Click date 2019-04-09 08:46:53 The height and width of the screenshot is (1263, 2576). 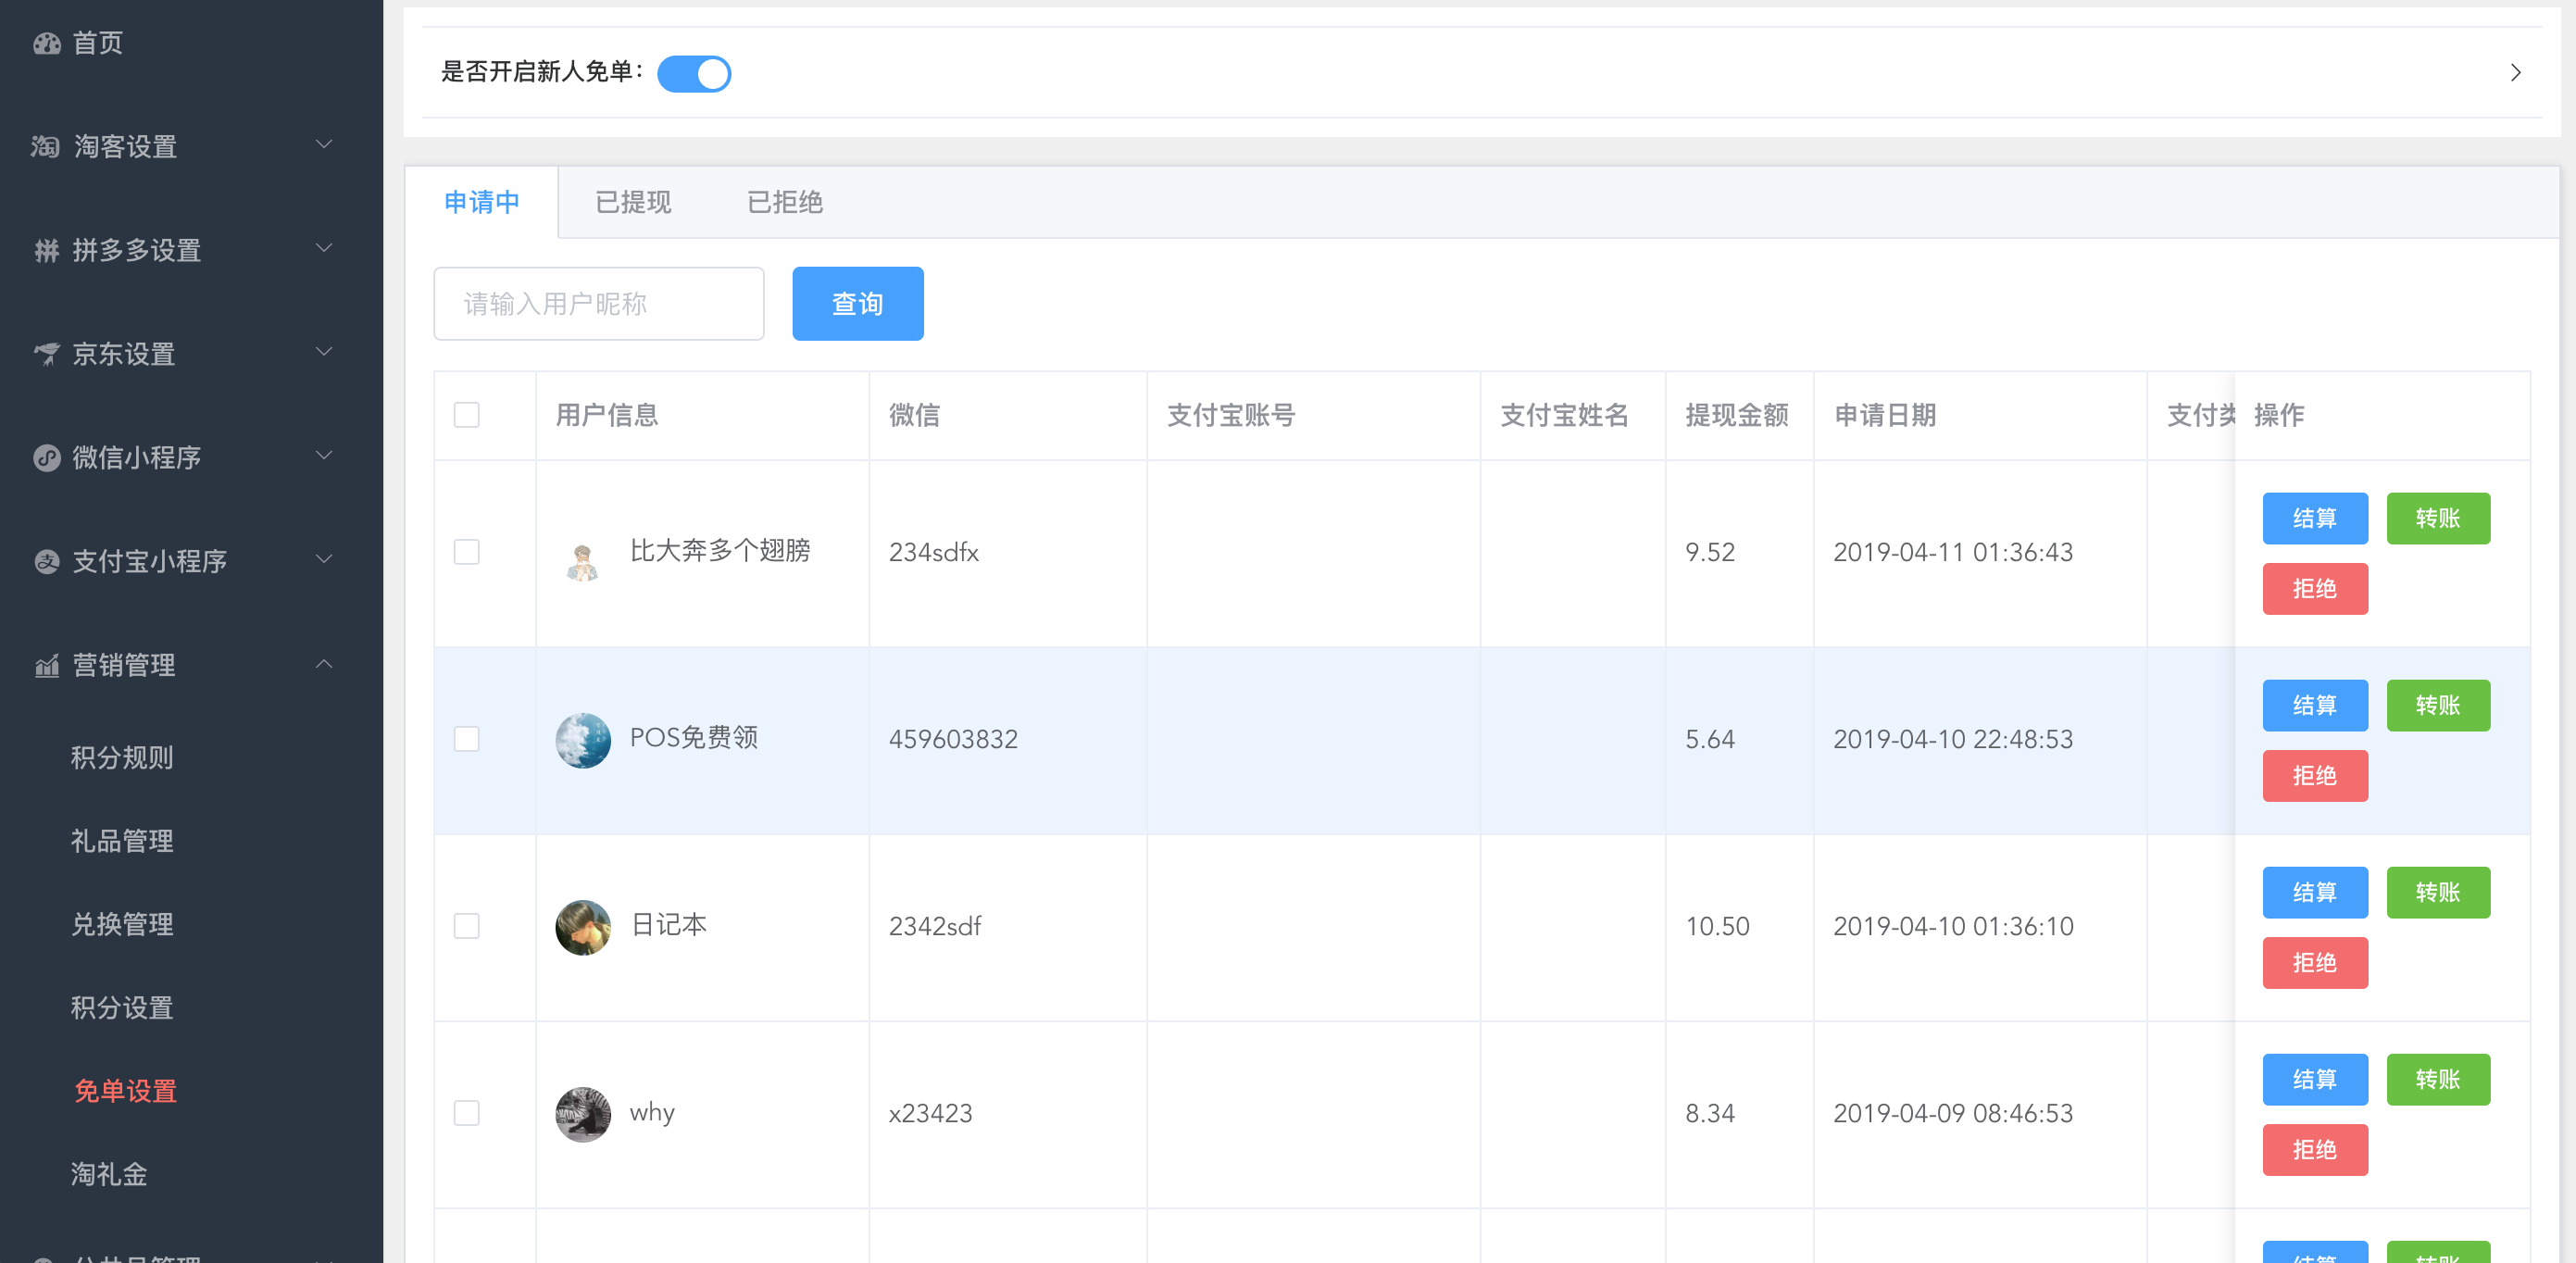1953,1114
